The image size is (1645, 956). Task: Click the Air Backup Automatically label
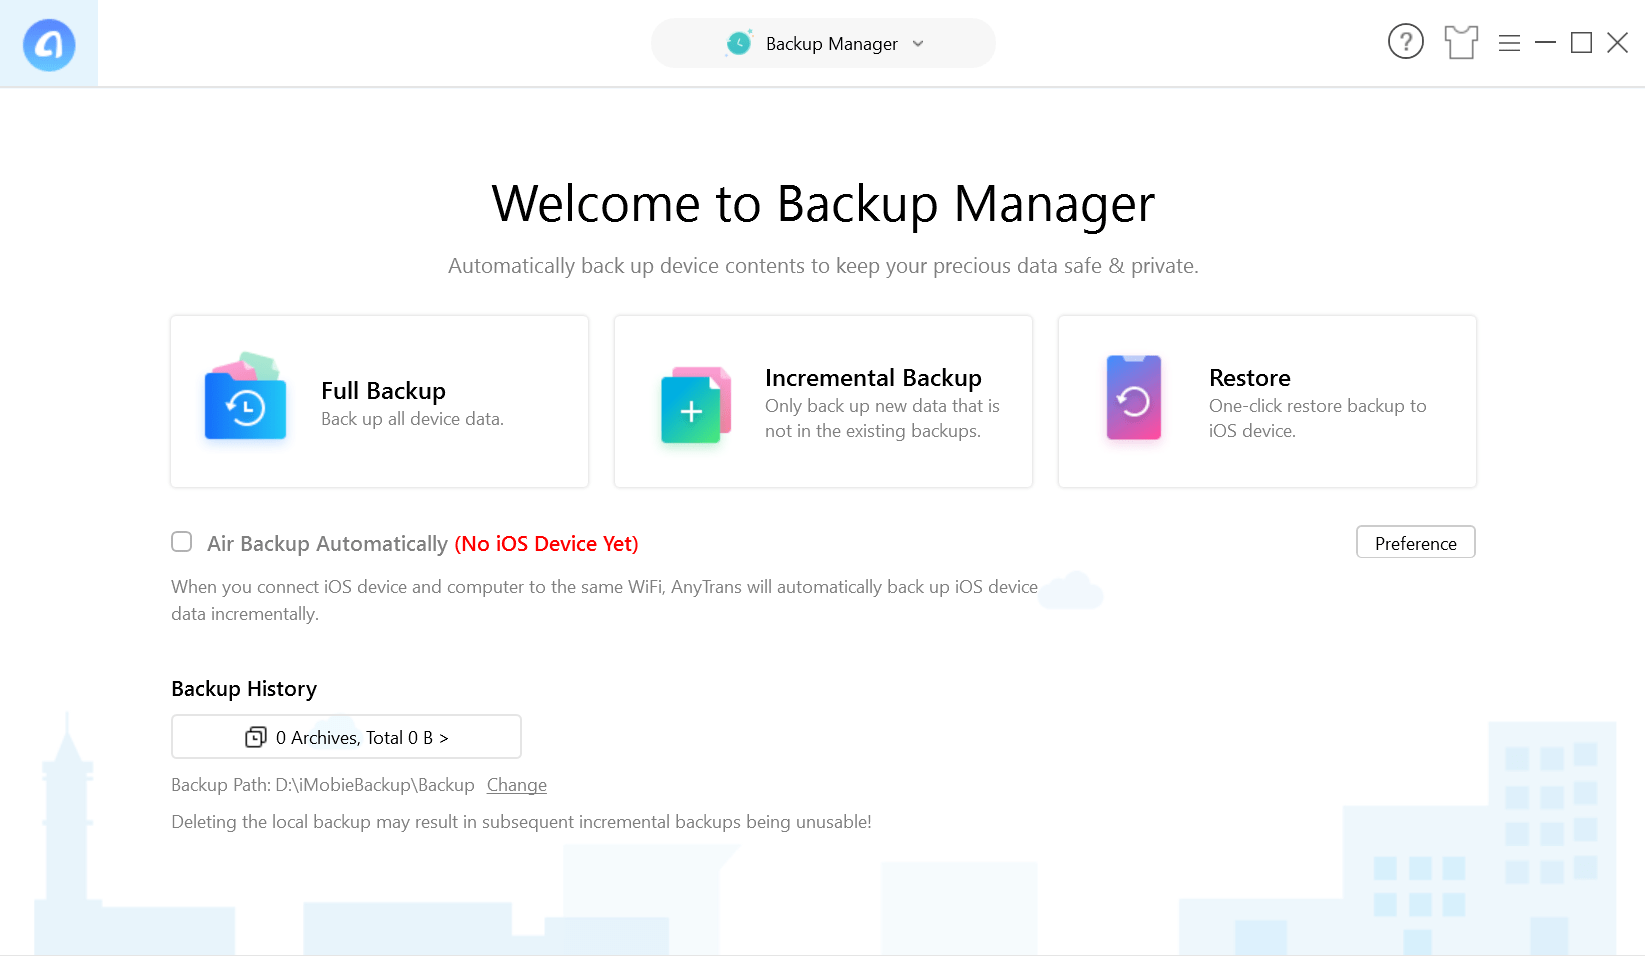click(327, 544)
